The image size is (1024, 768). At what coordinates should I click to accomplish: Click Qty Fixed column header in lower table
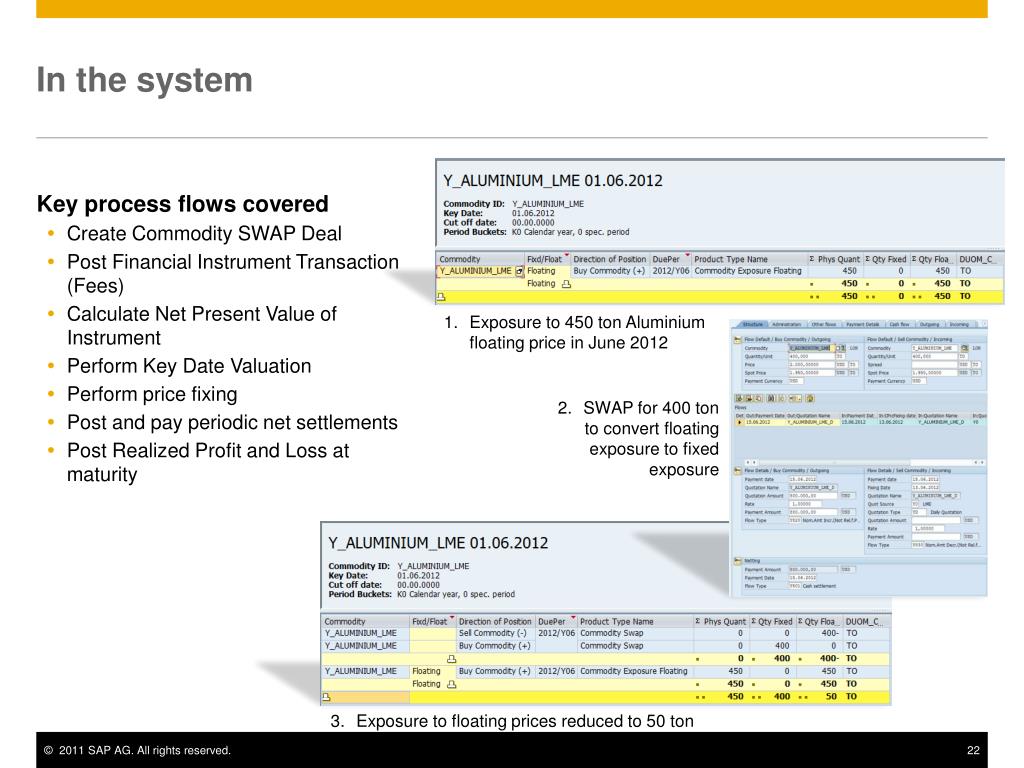click(x=771, y=622)
